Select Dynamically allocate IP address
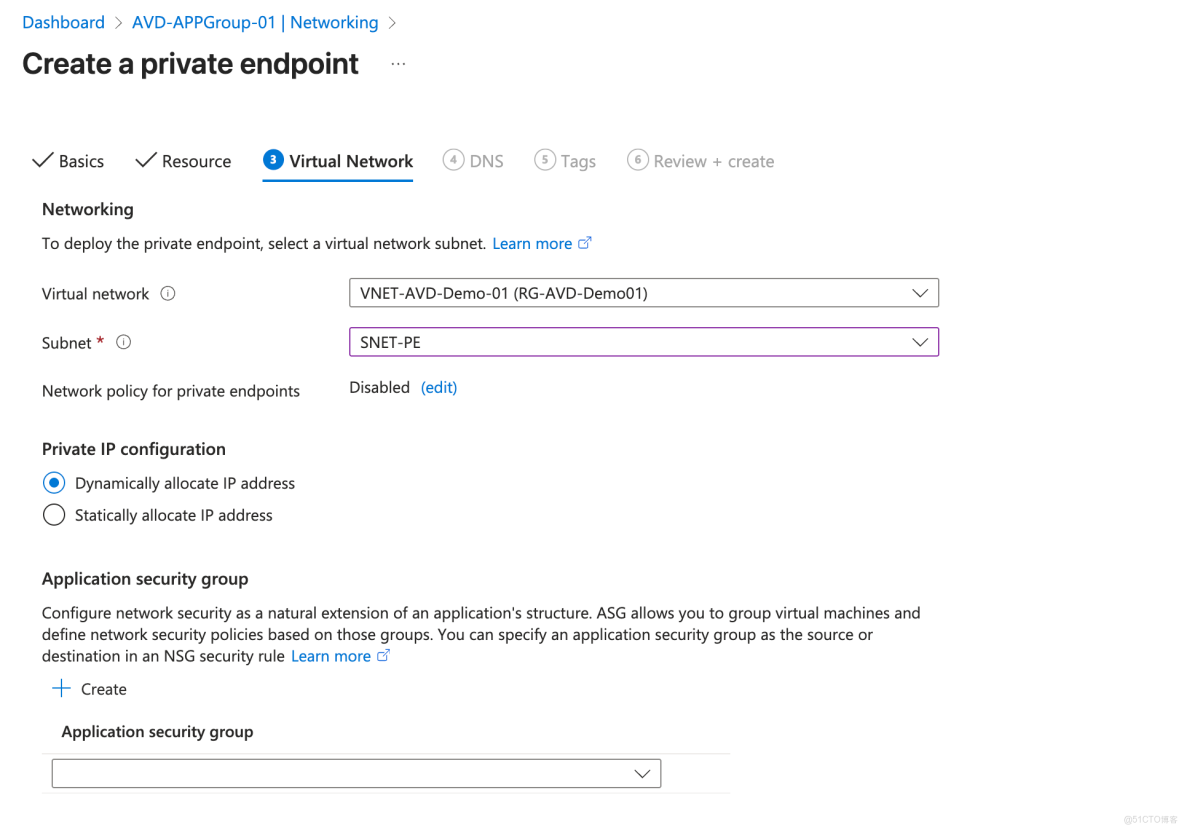The height and width of the screenshot is (830, 1184). (x=53, y=482)
